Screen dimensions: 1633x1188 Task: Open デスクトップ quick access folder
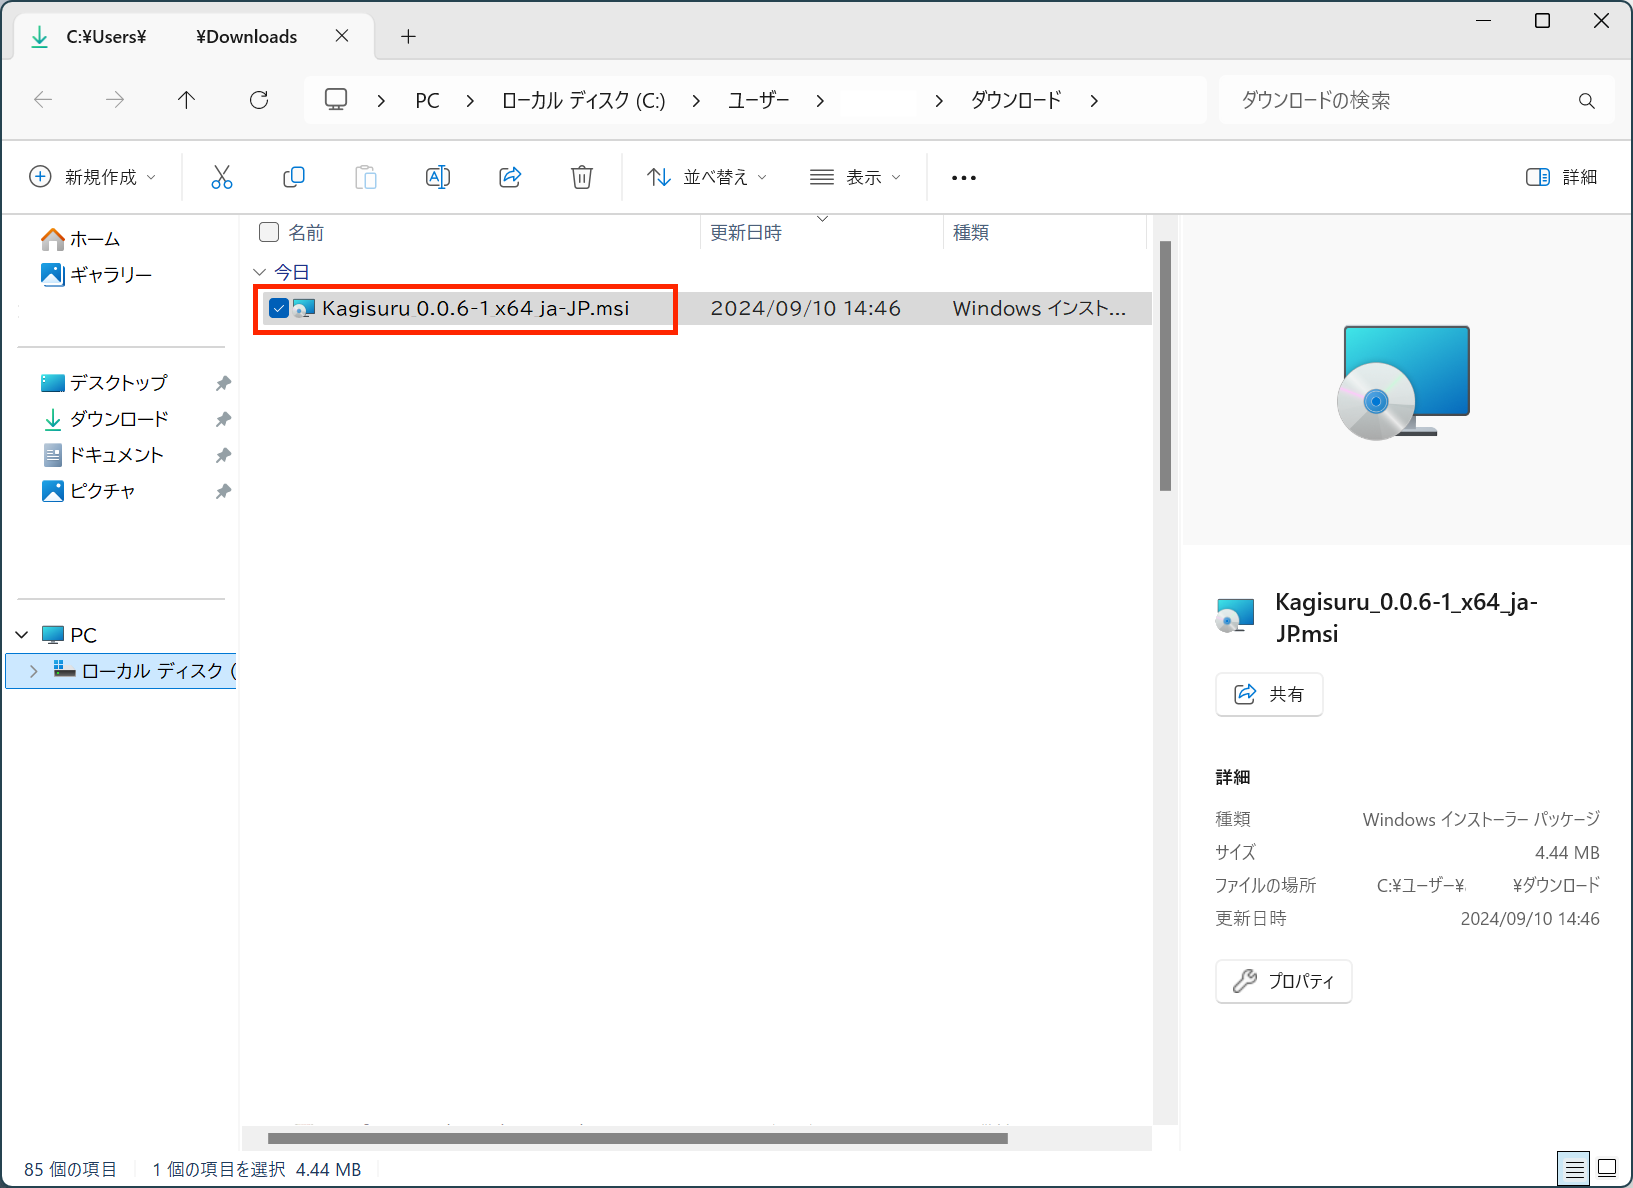[x=104, y=383]
